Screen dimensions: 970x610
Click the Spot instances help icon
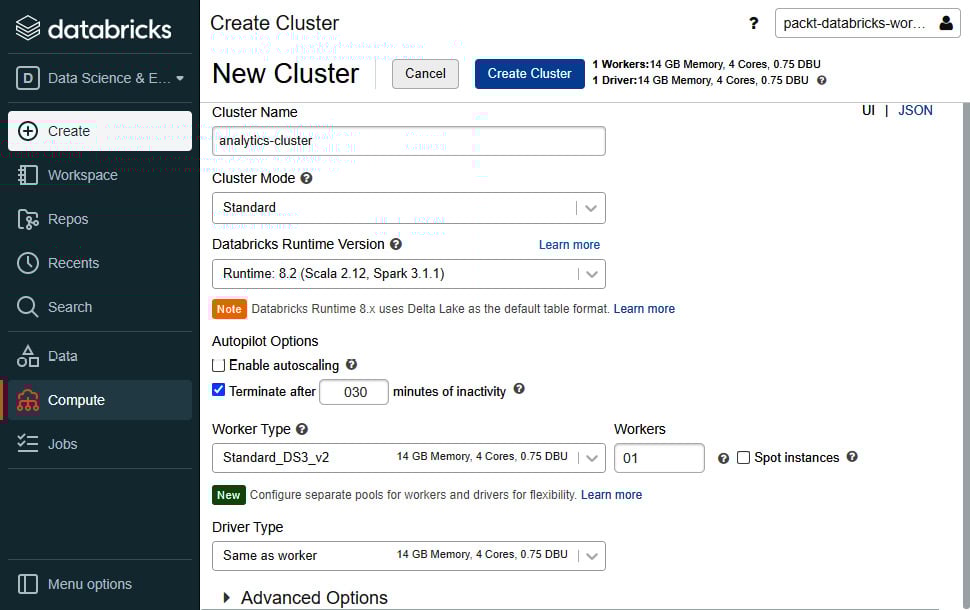[x=852, y=457]
